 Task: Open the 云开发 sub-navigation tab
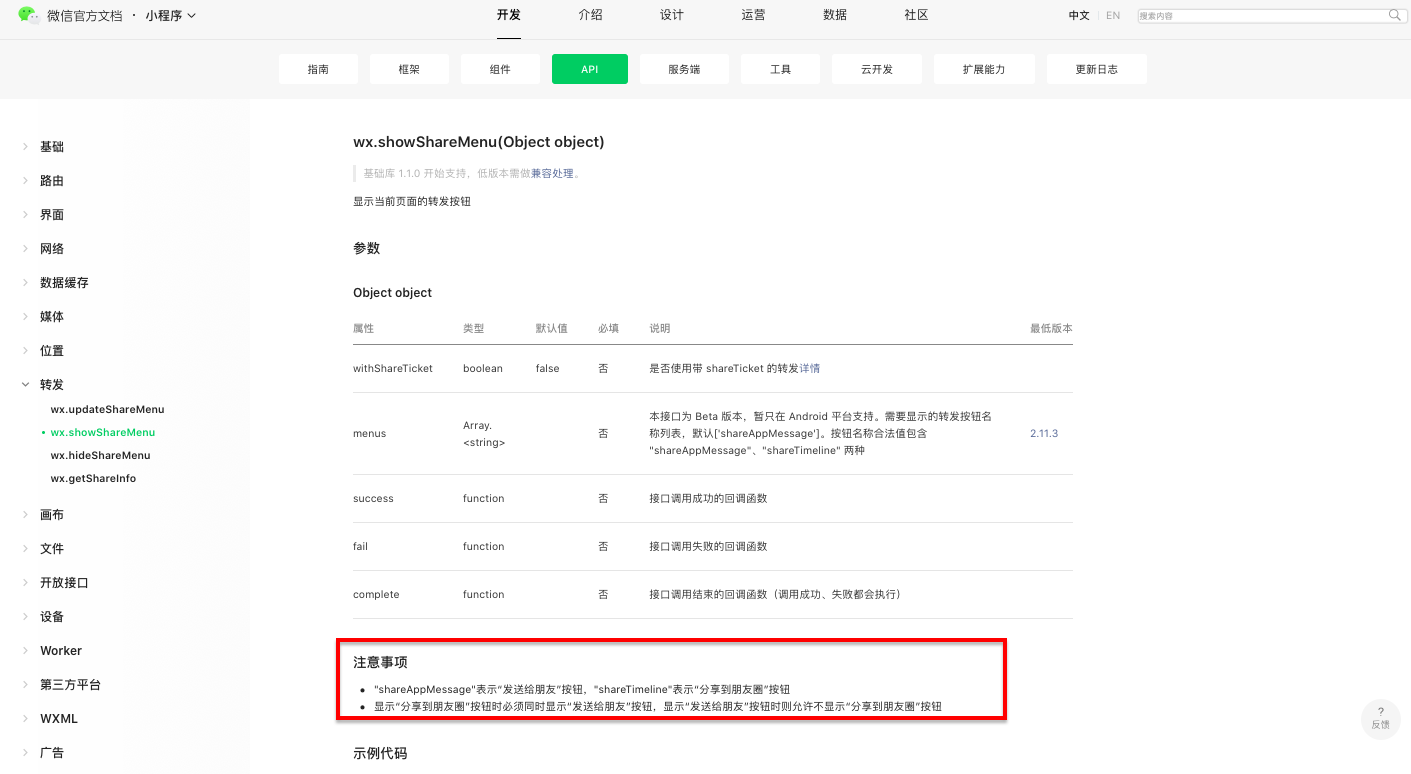click(x=877, y=69)
